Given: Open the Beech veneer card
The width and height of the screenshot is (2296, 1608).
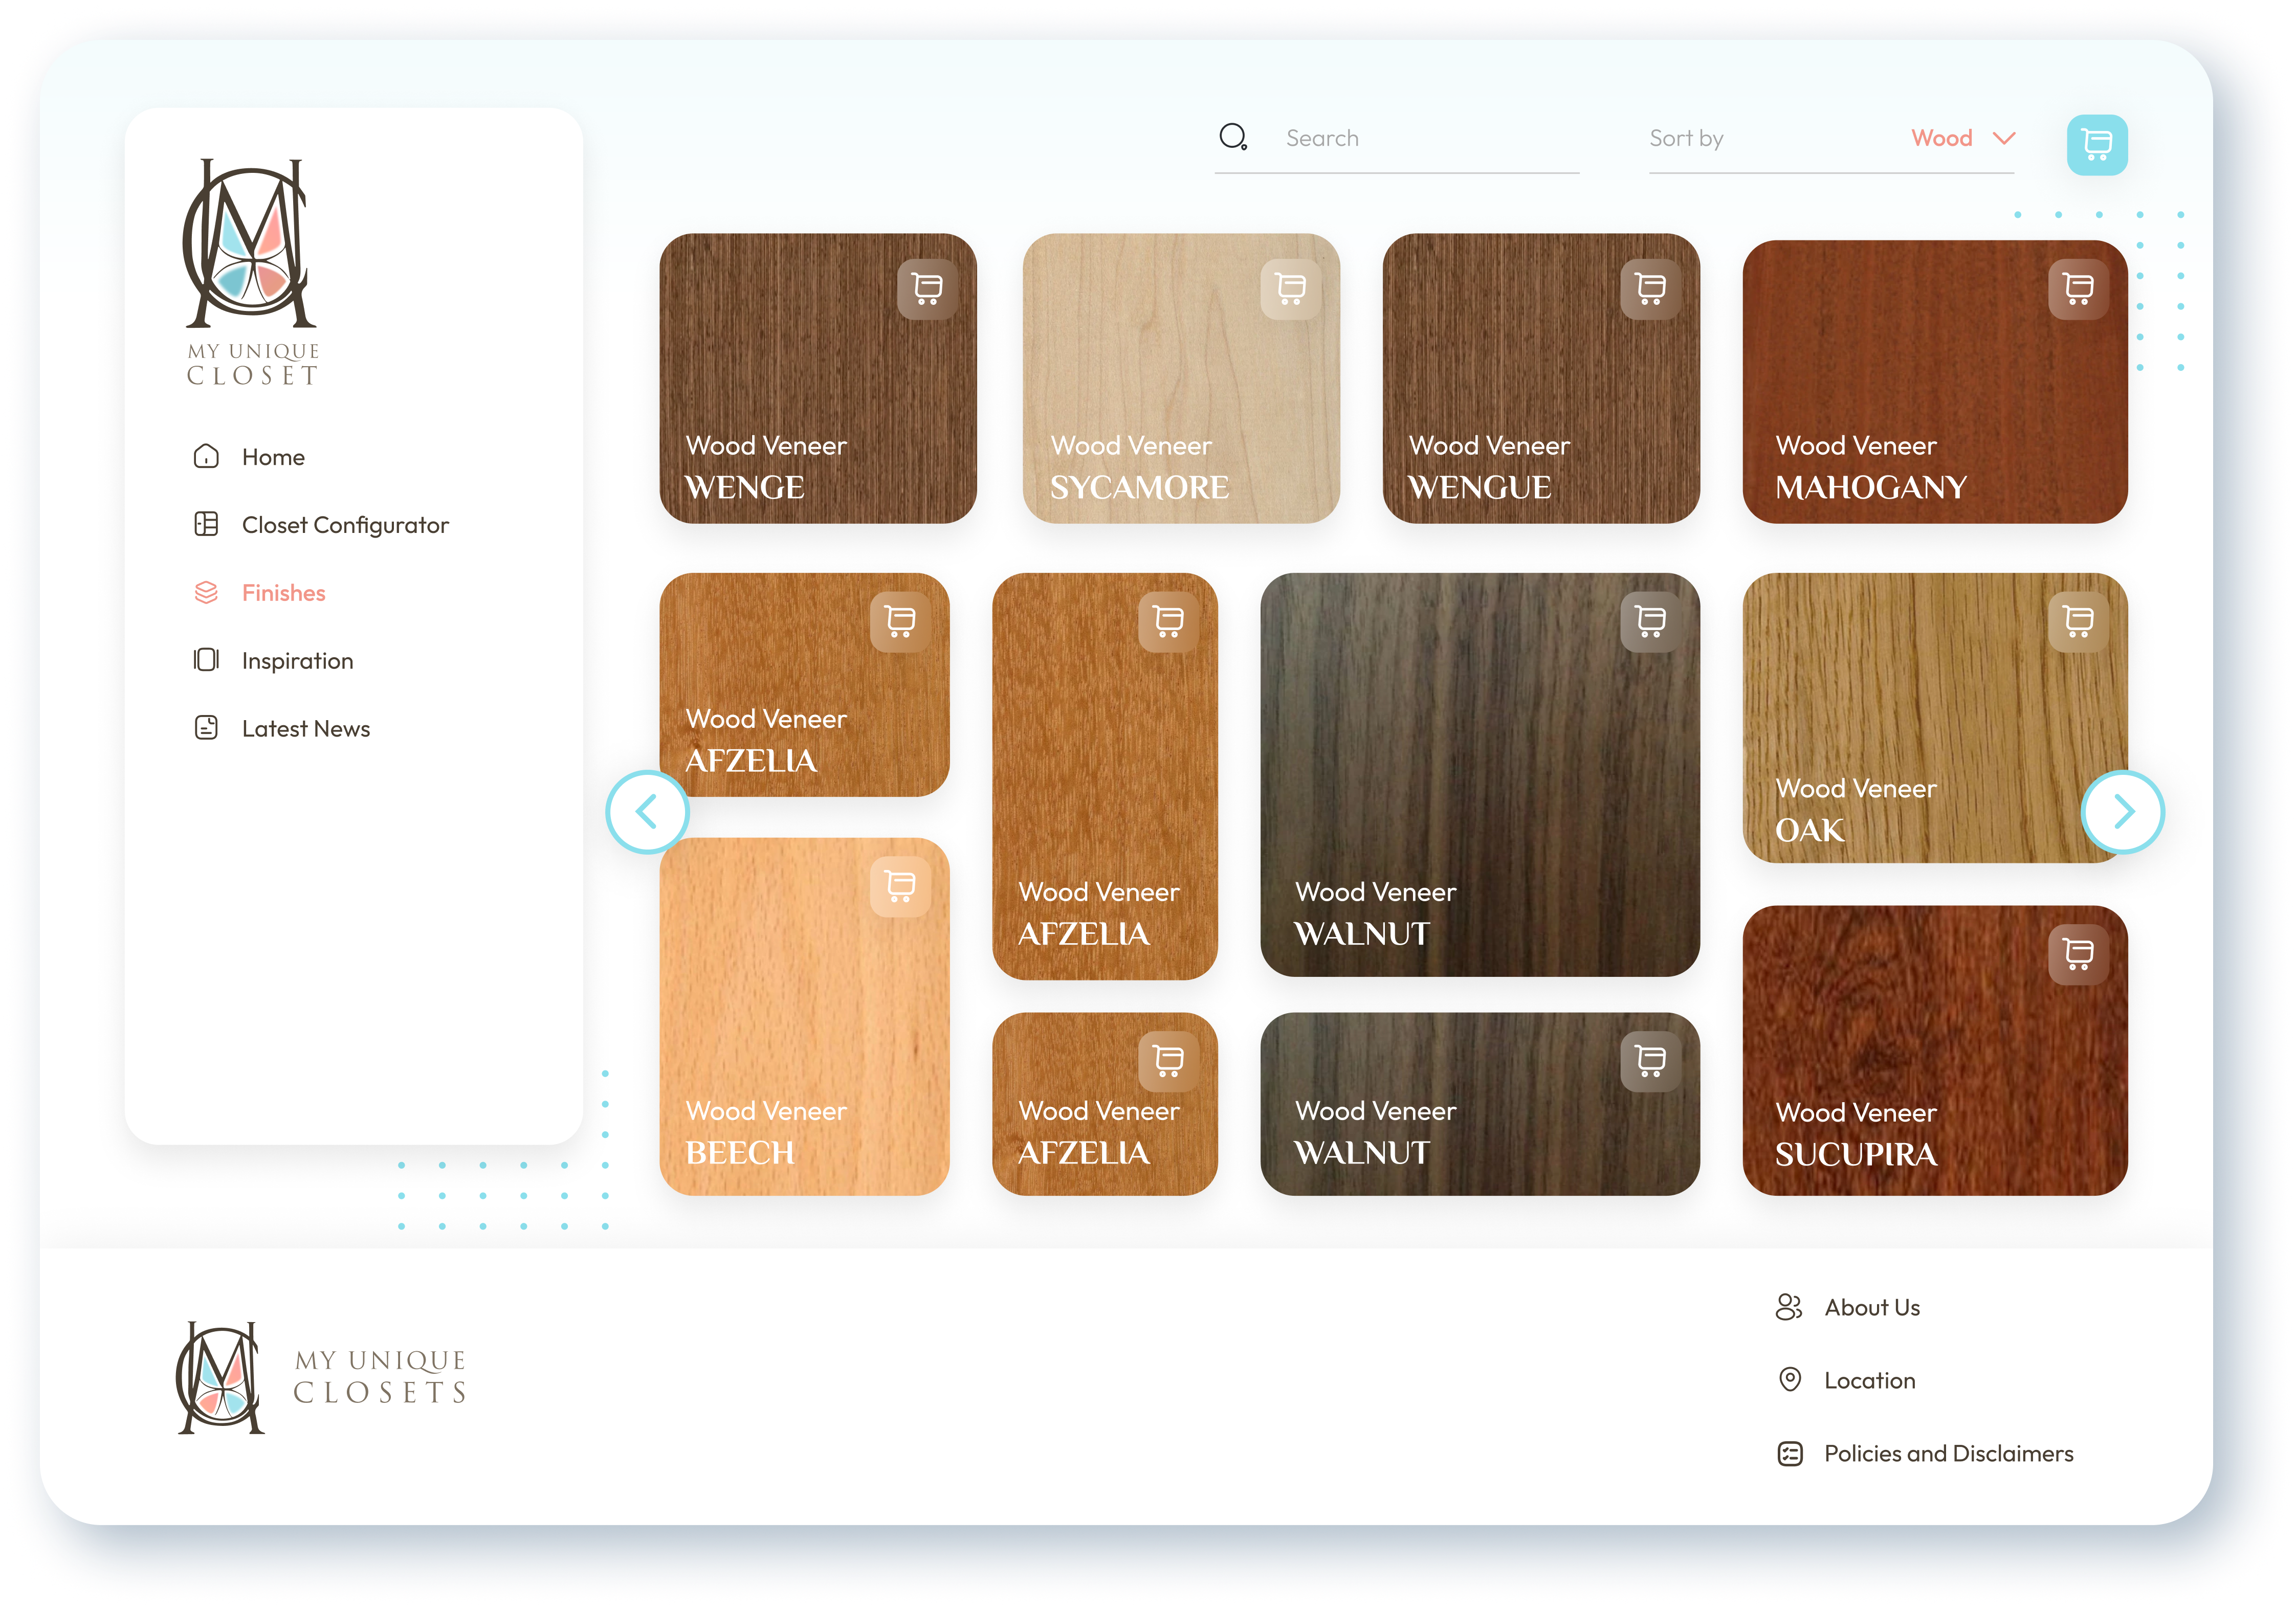Looking at the screenshot, I should pos(804,1016).
